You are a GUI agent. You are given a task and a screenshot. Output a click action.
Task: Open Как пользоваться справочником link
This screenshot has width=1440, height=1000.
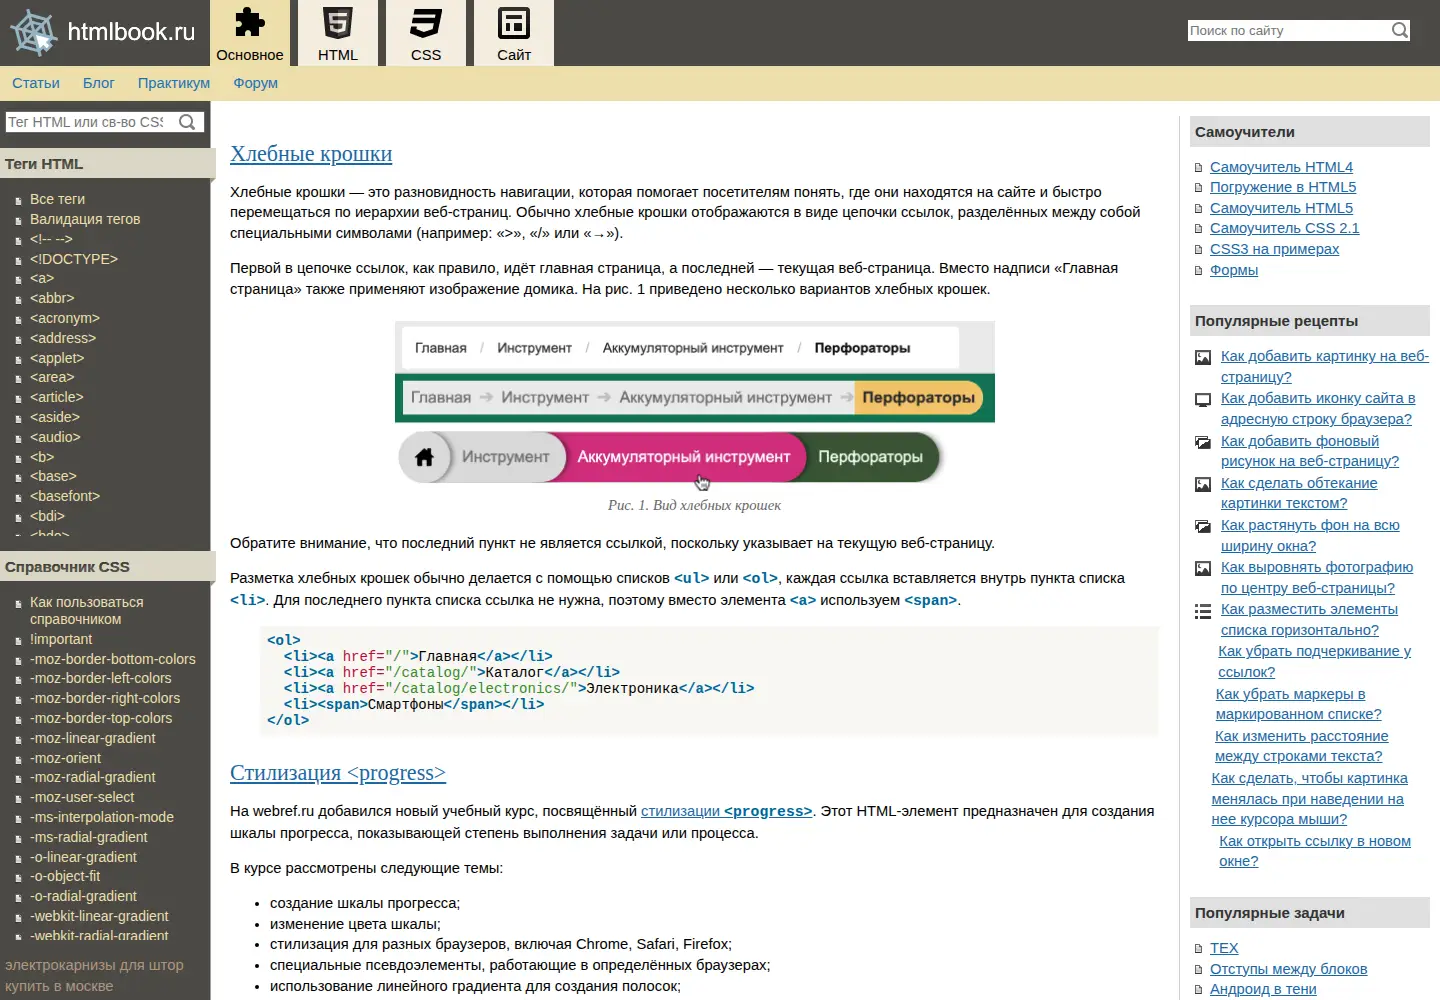pos(86,610)
